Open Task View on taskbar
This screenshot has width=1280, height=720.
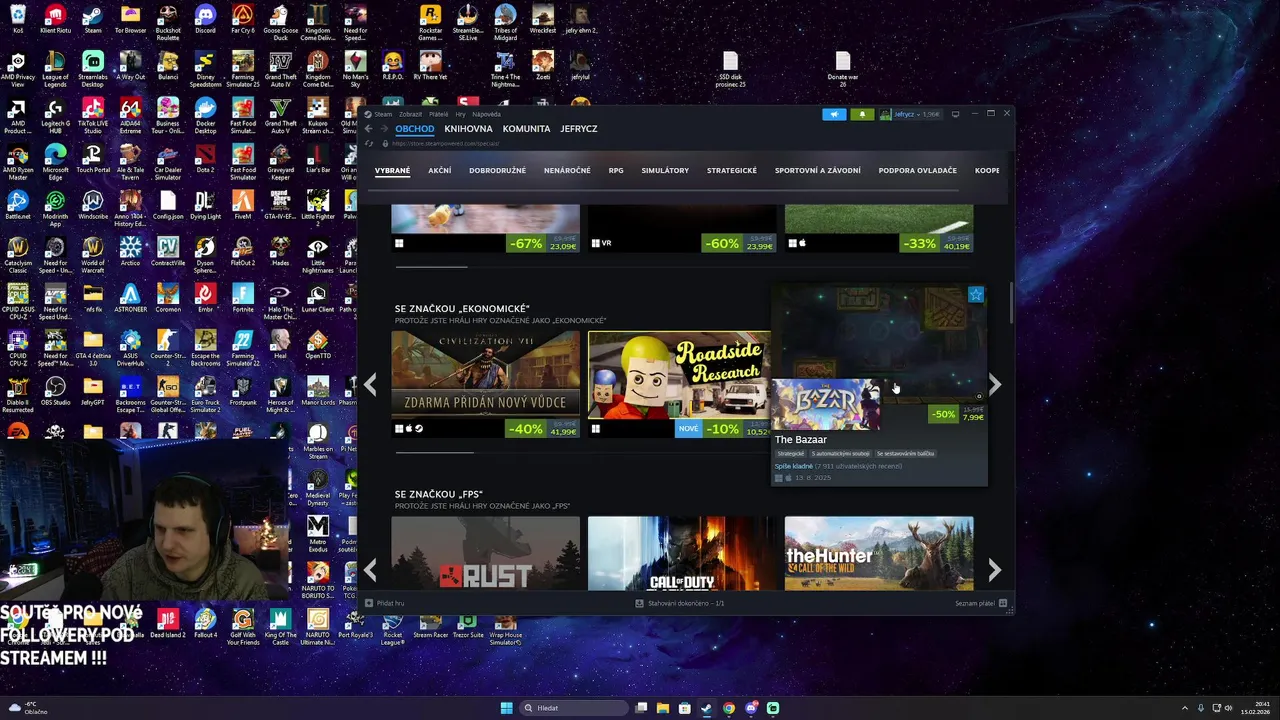coord(641,708)
